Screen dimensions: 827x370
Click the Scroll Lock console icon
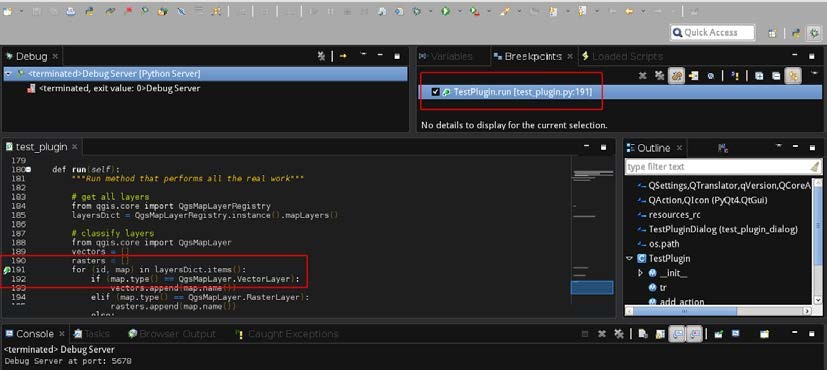(660, 334)
